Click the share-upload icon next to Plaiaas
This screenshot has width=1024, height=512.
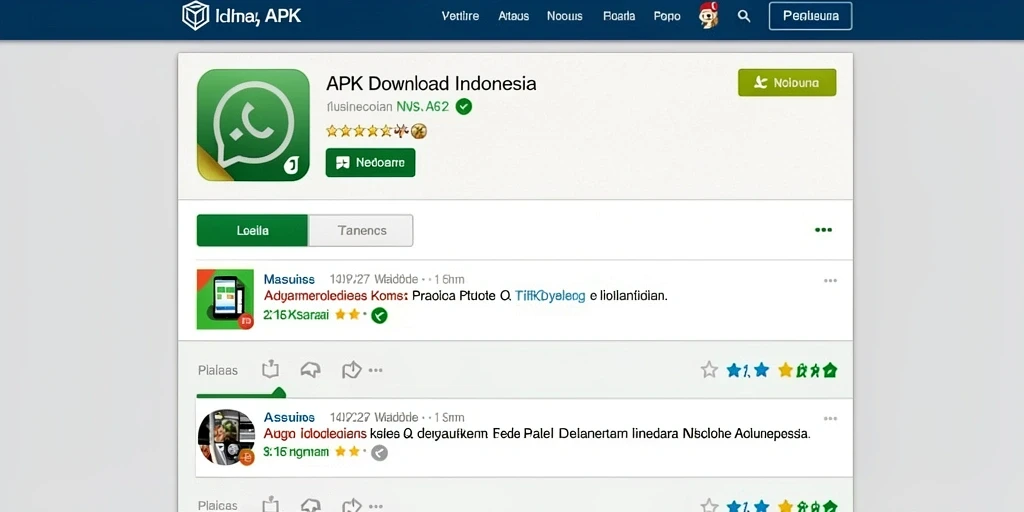click(270, 370)
